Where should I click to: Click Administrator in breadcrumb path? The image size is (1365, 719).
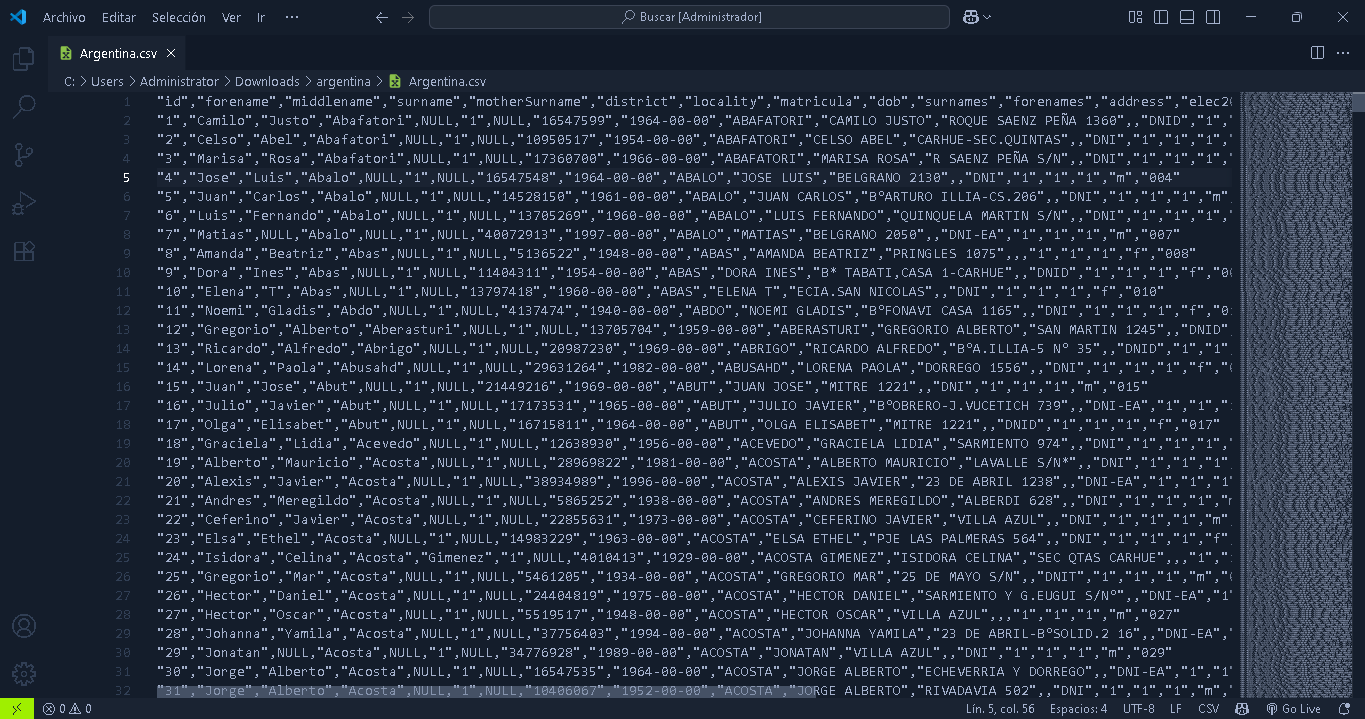click(179, 81)
